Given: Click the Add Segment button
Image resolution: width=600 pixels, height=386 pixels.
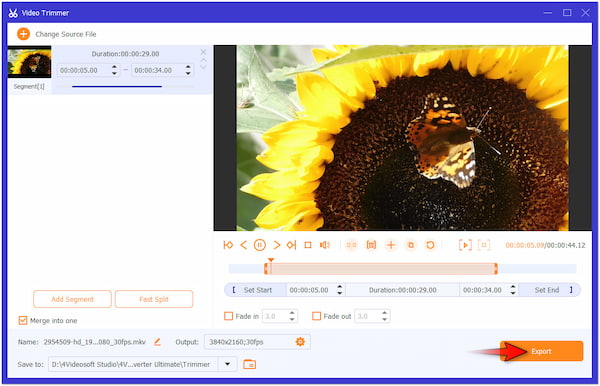Looking at the screenshot, I should 72,299.
